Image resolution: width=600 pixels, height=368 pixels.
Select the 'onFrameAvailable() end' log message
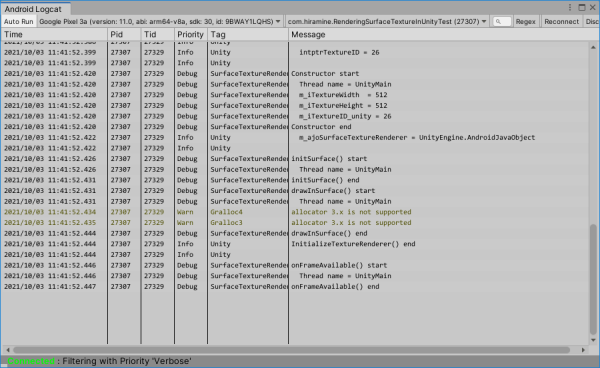point(335,287)
